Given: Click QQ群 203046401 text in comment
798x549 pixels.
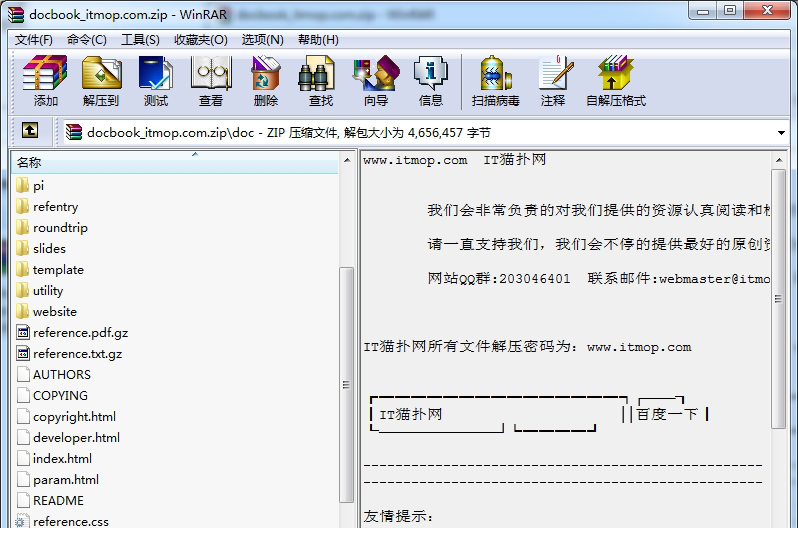Looking at the screenshot, I should [499, 278].
